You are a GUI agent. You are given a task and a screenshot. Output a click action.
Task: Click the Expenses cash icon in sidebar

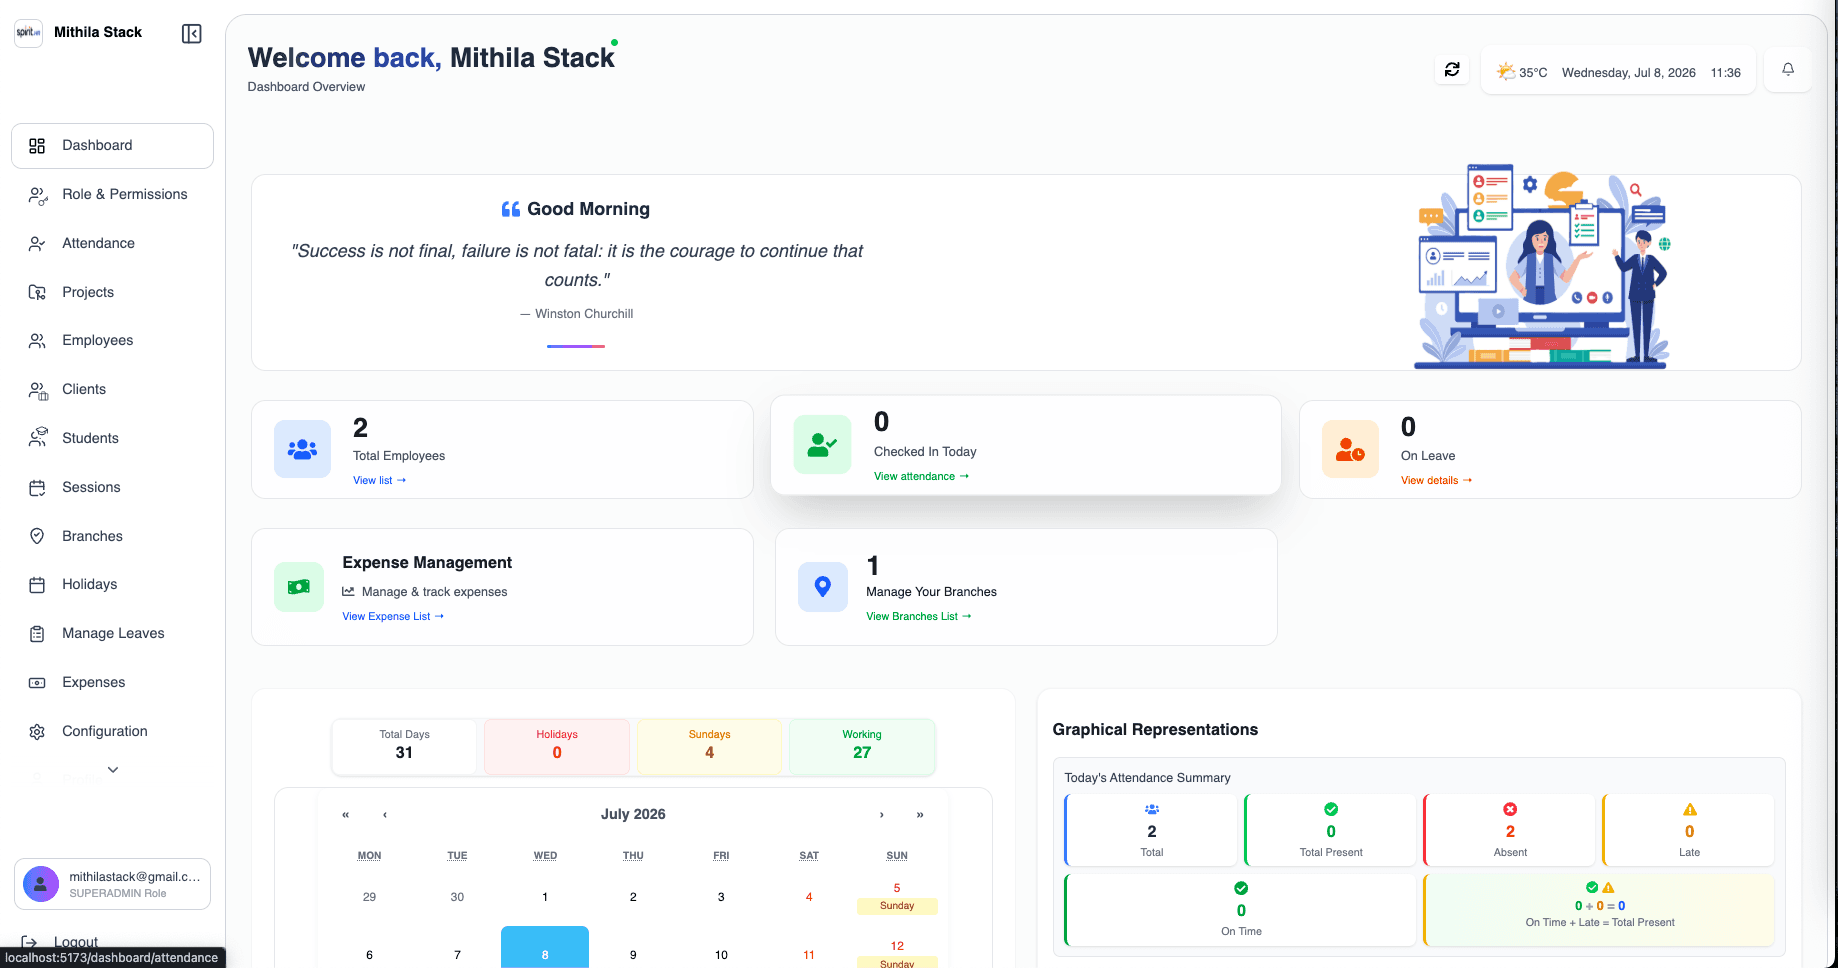(37, 683)
